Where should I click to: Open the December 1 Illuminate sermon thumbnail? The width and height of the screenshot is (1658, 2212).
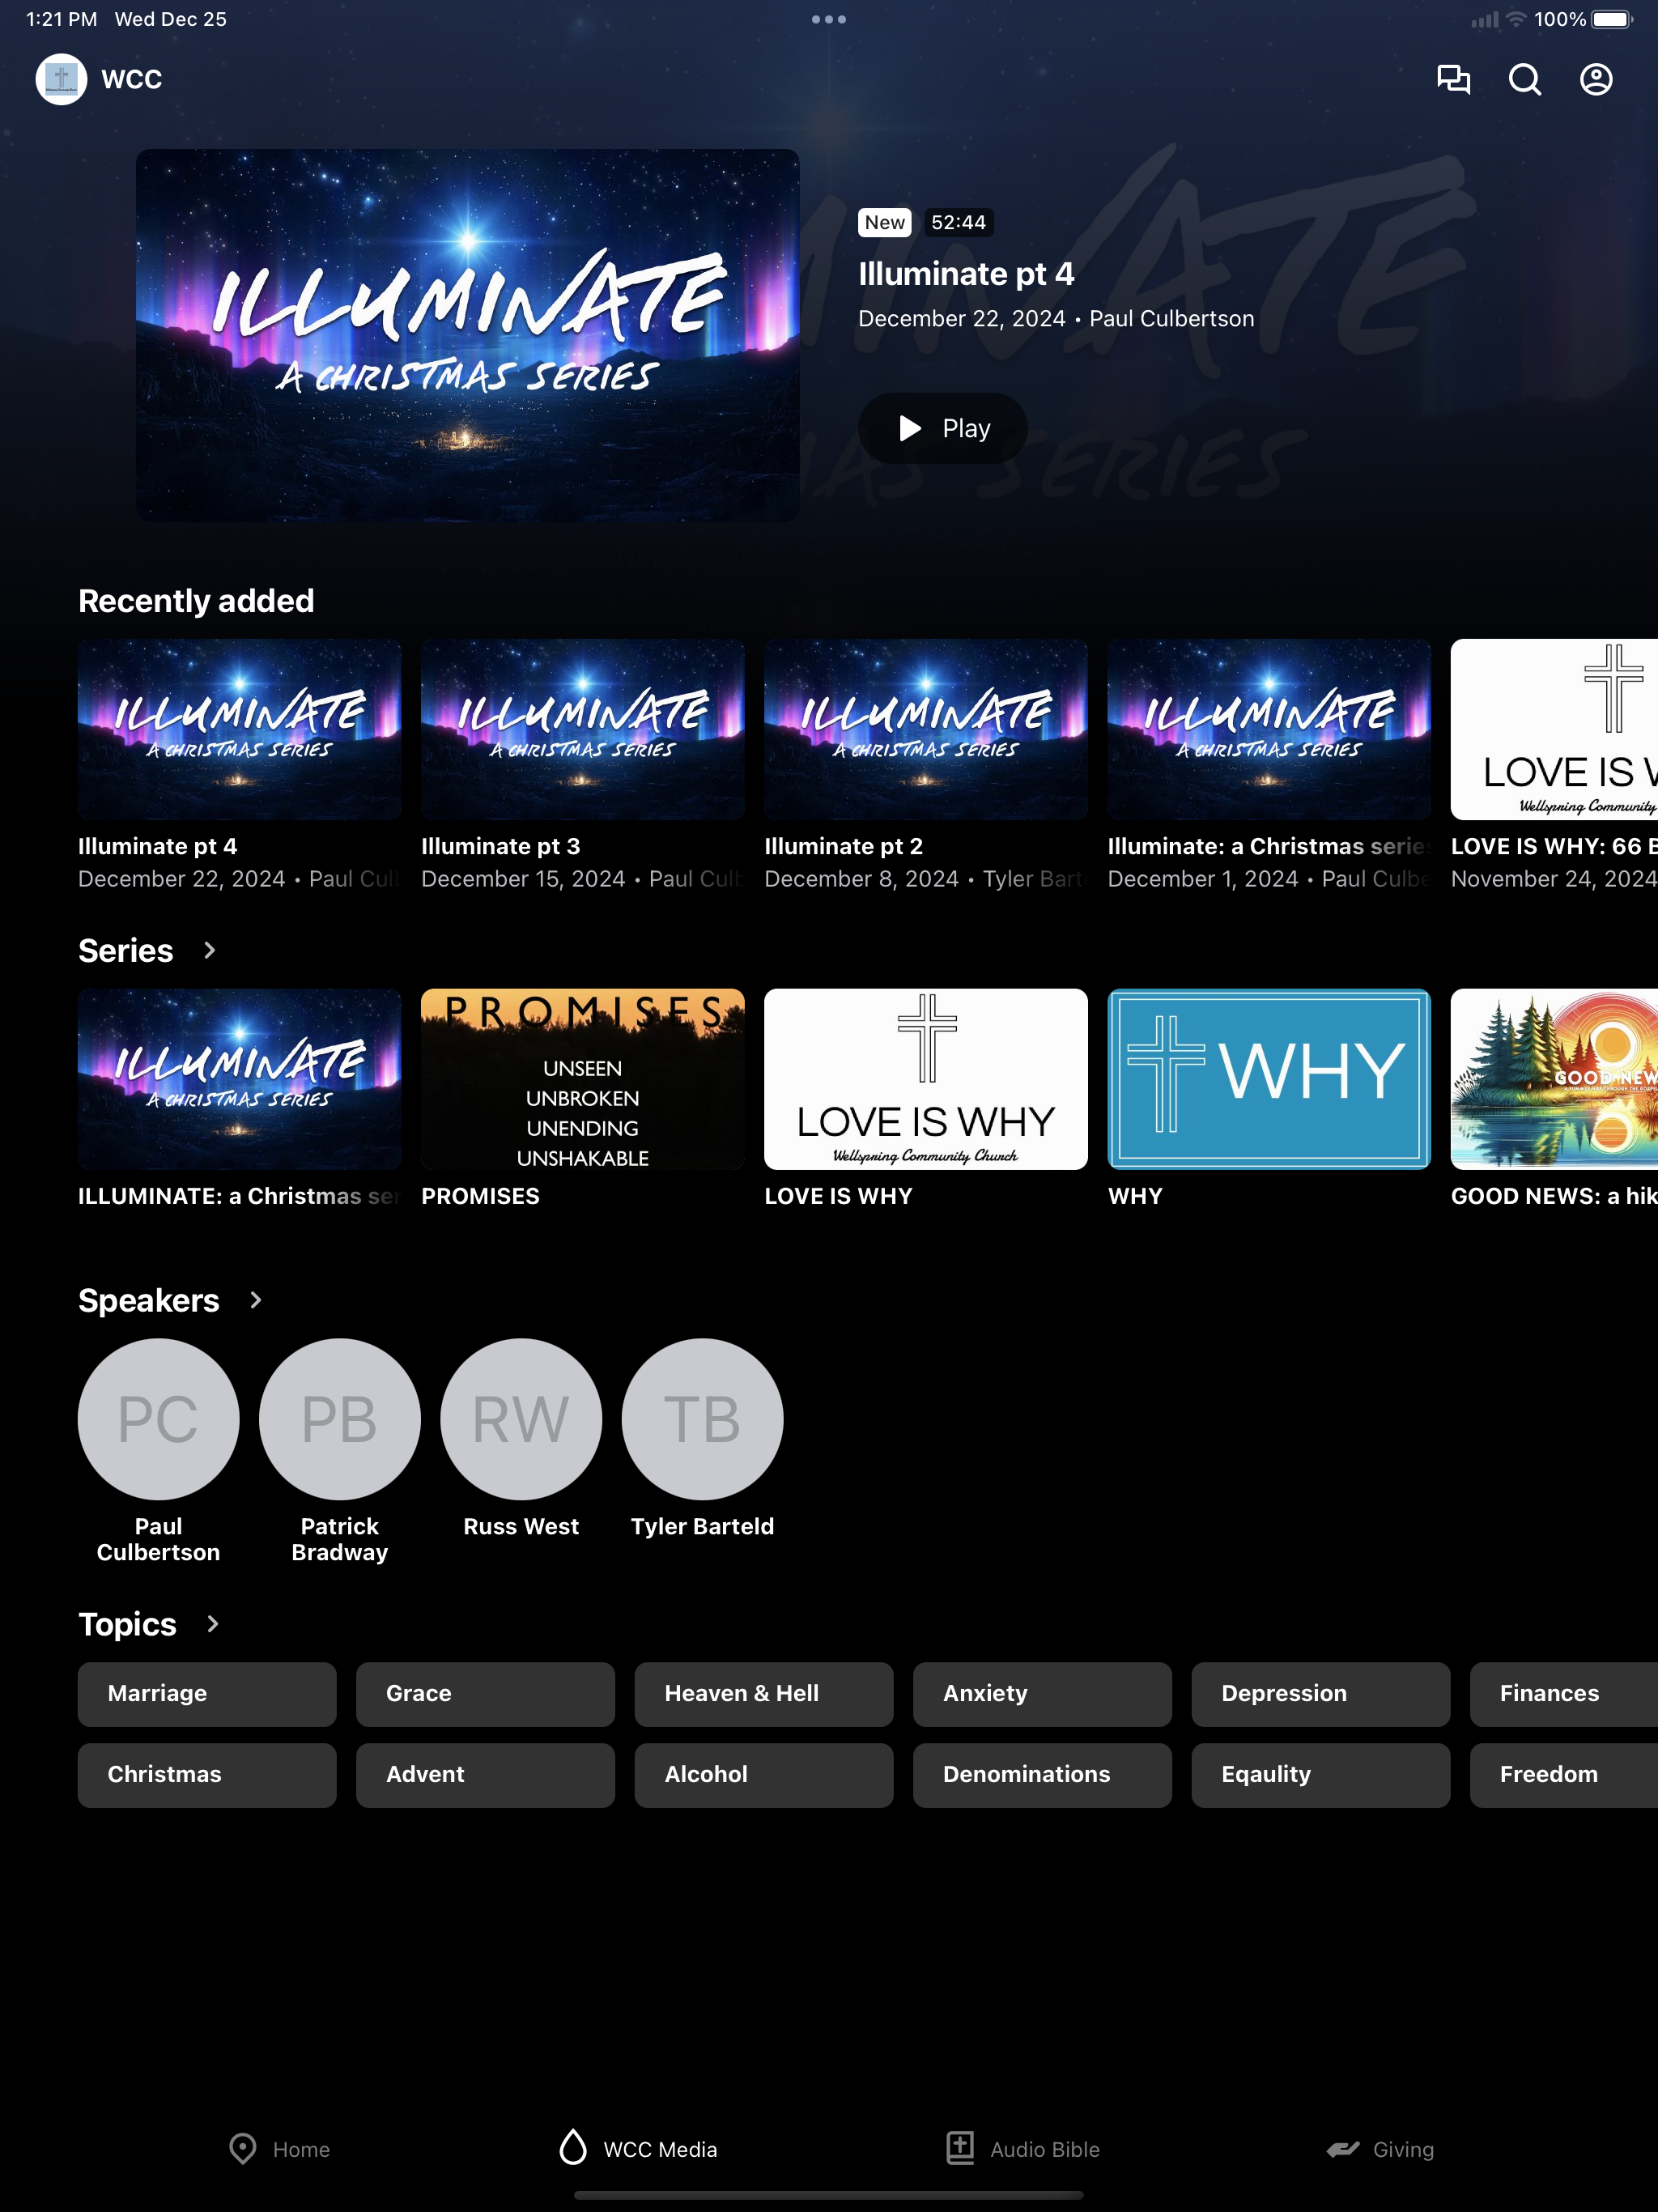pos(1269,729)
